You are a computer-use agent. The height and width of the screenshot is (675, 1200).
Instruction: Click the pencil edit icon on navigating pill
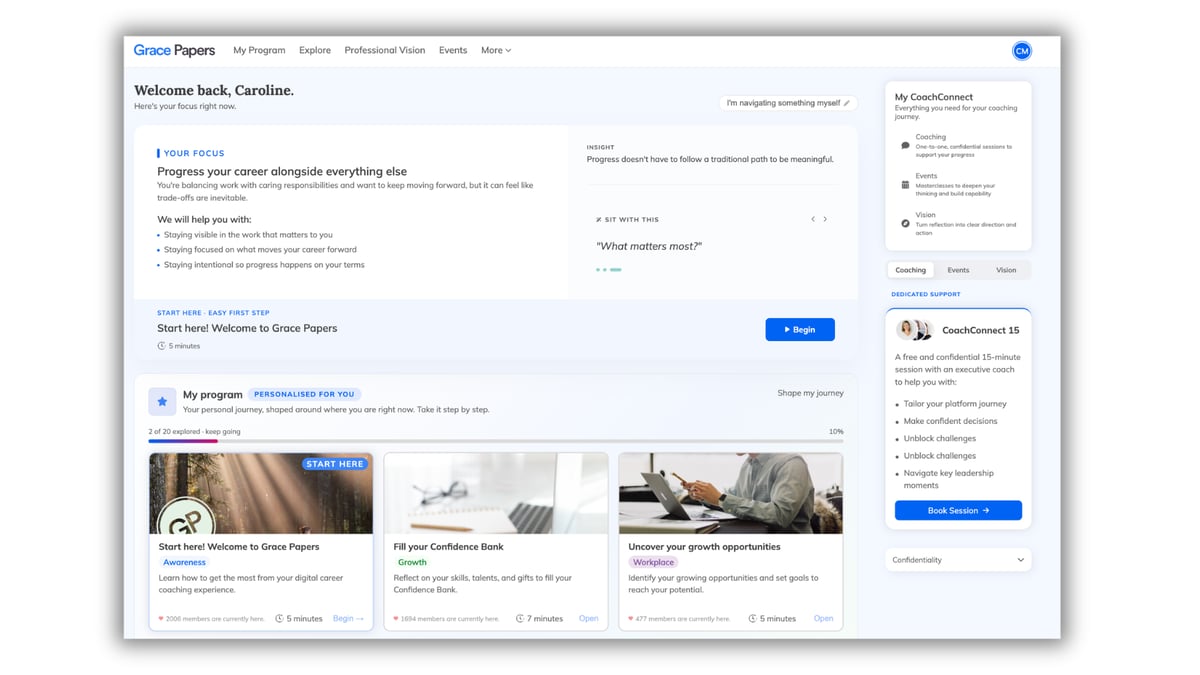click(847, 103)
